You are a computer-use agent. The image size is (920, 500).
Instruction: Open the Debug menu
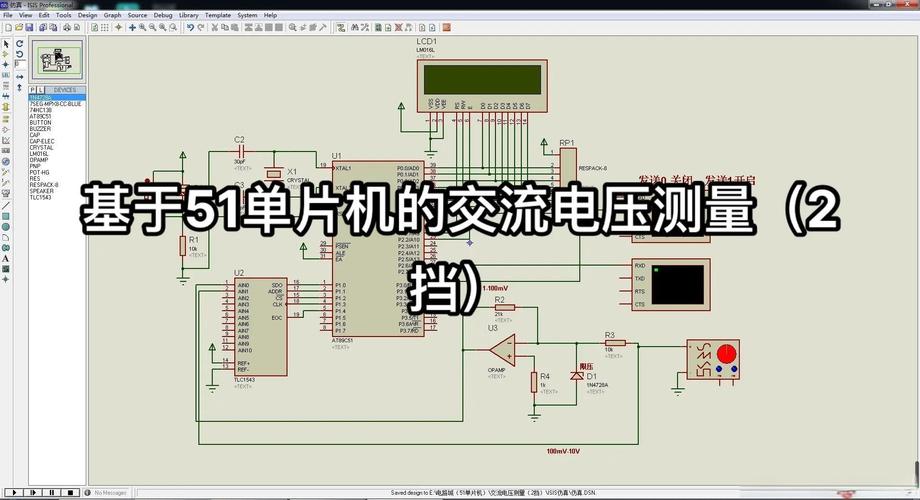point(163,15)
